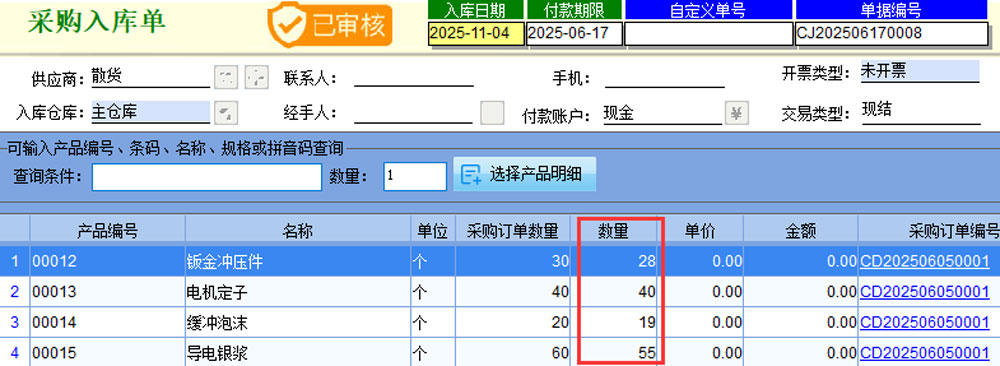Click the 数量 column header

tap(613, 231)
